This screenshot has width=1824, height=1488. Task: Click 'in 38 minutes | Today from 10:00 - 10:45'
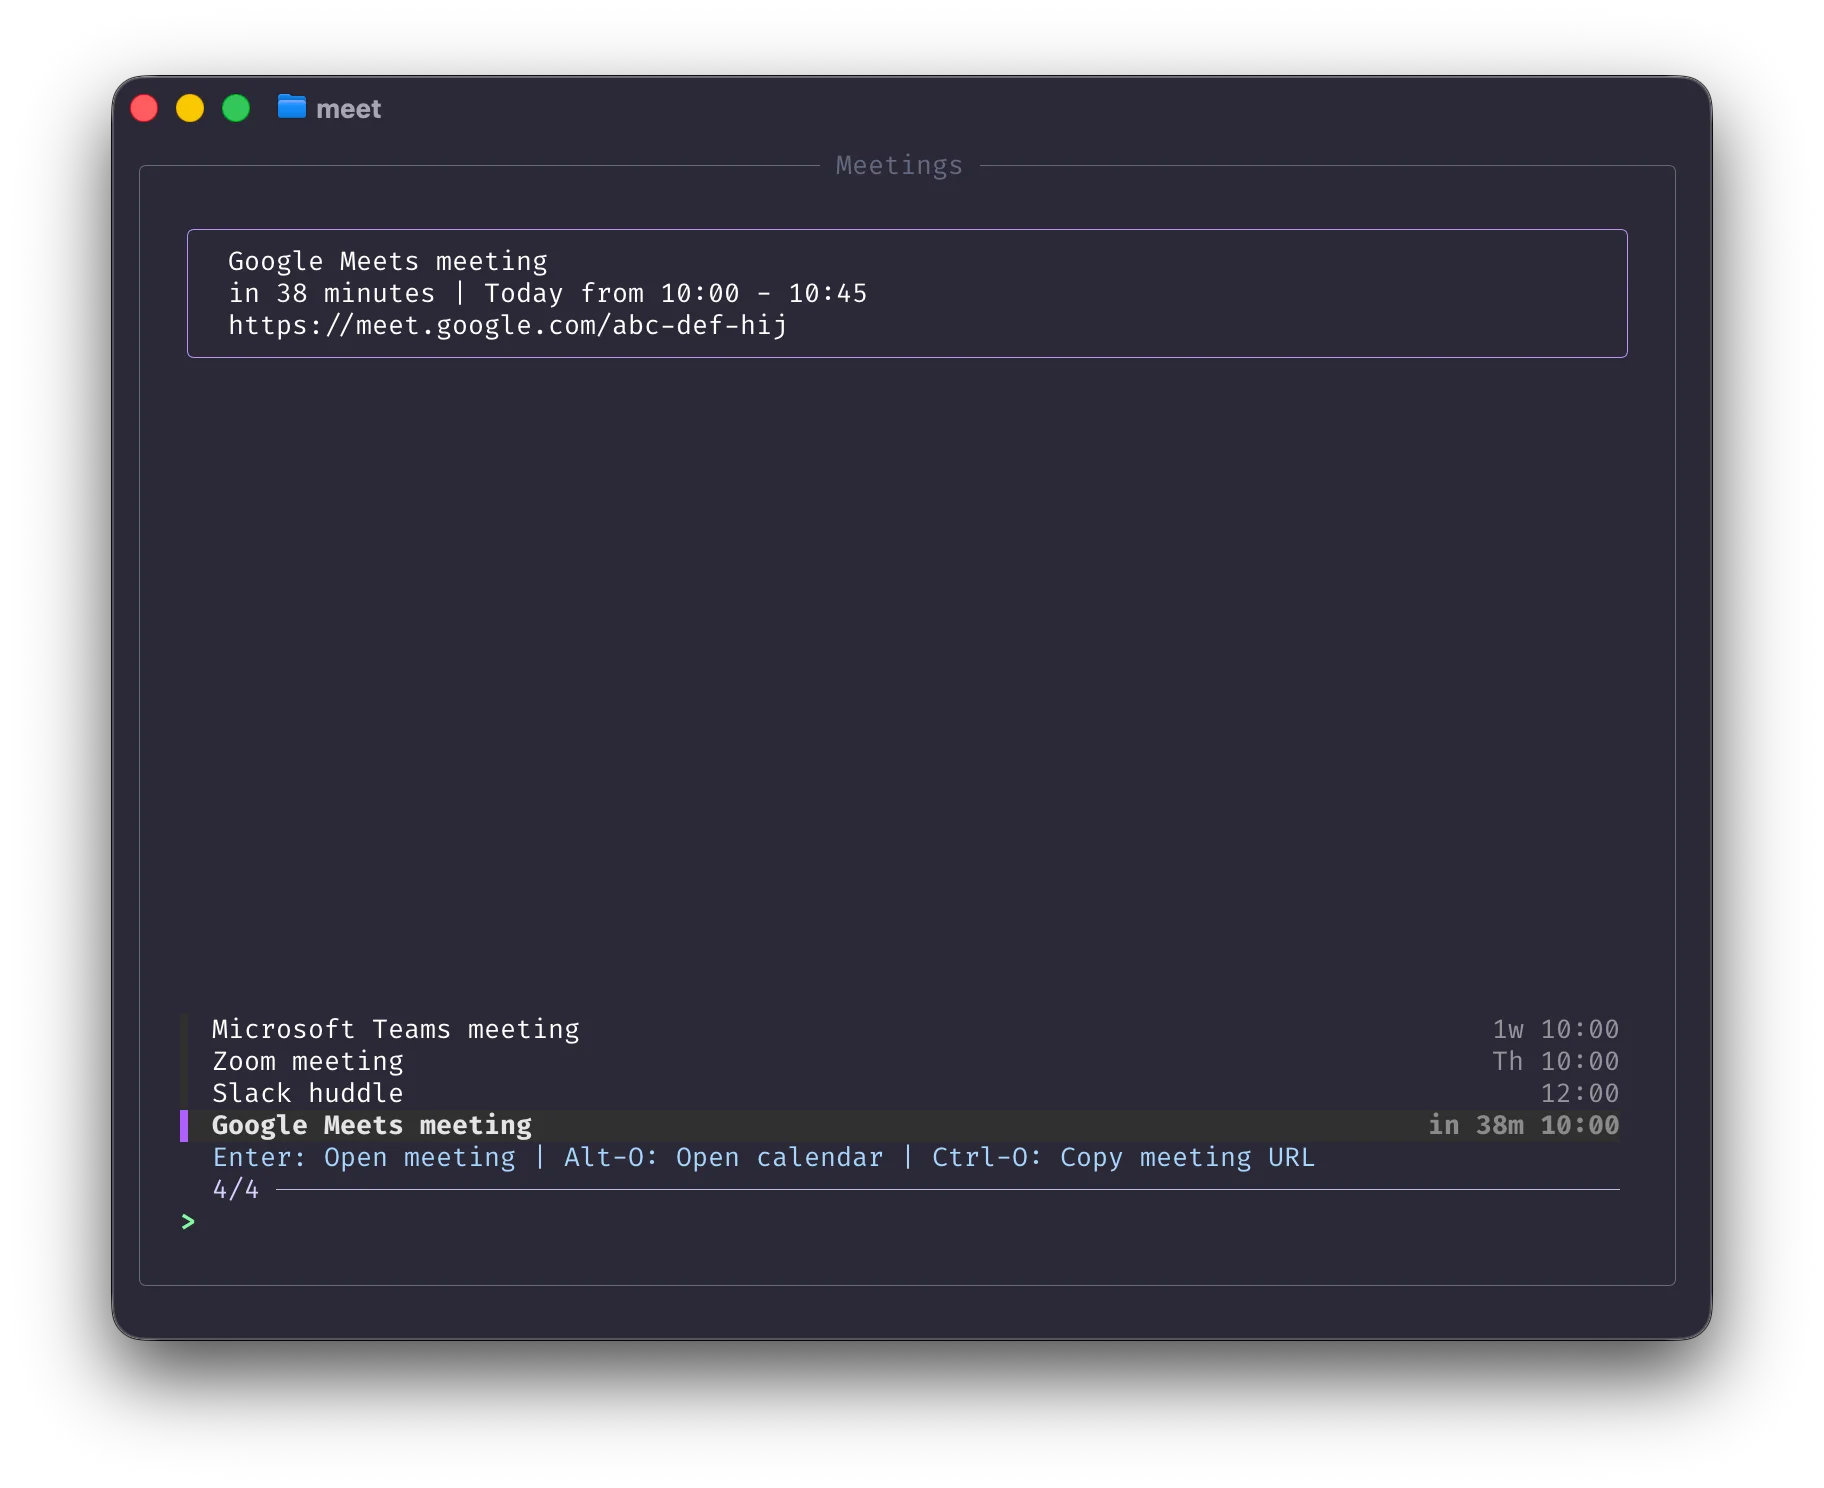(548, 293)
